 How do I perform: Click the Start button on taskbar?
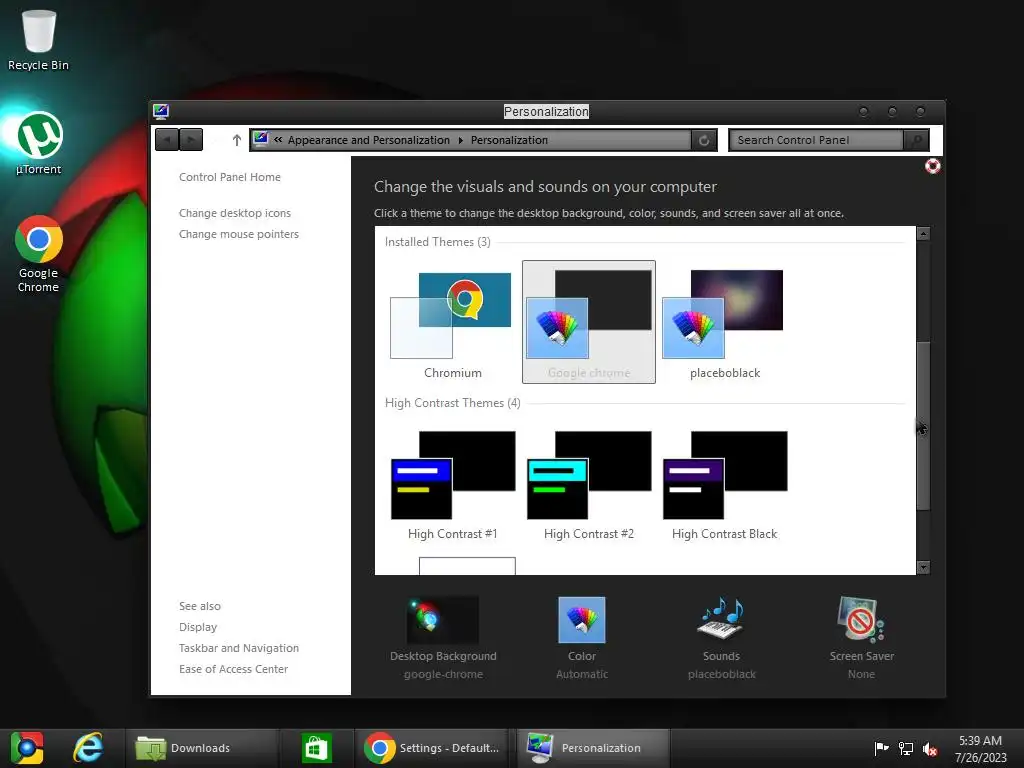26,748
